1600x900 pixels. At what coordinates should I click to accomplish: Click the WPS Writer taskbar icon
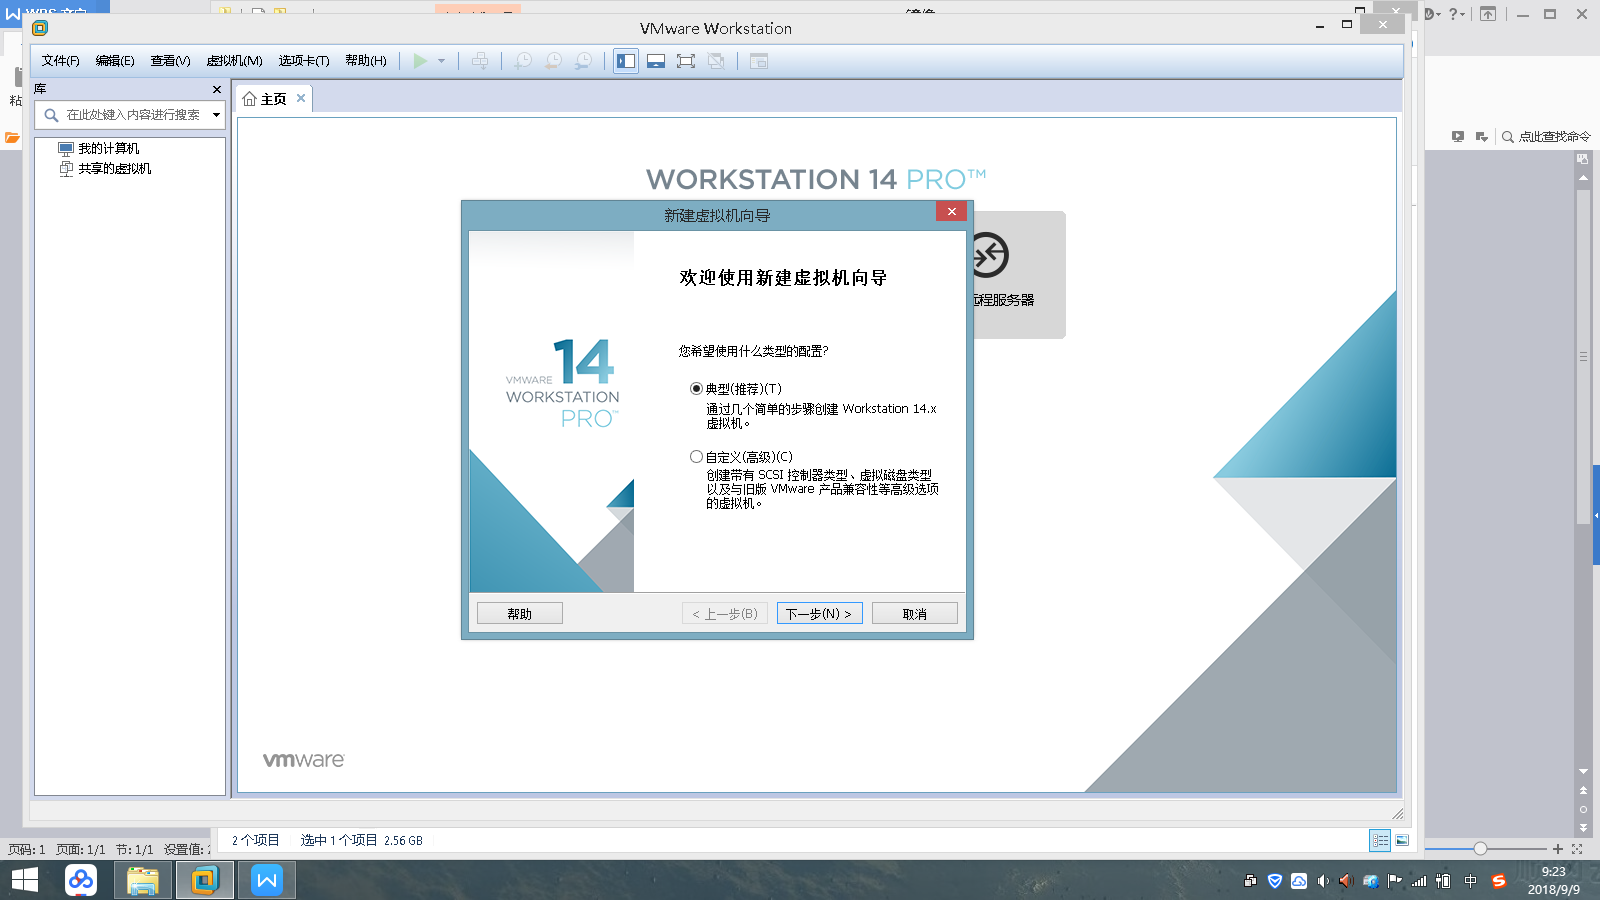(267, 880)
